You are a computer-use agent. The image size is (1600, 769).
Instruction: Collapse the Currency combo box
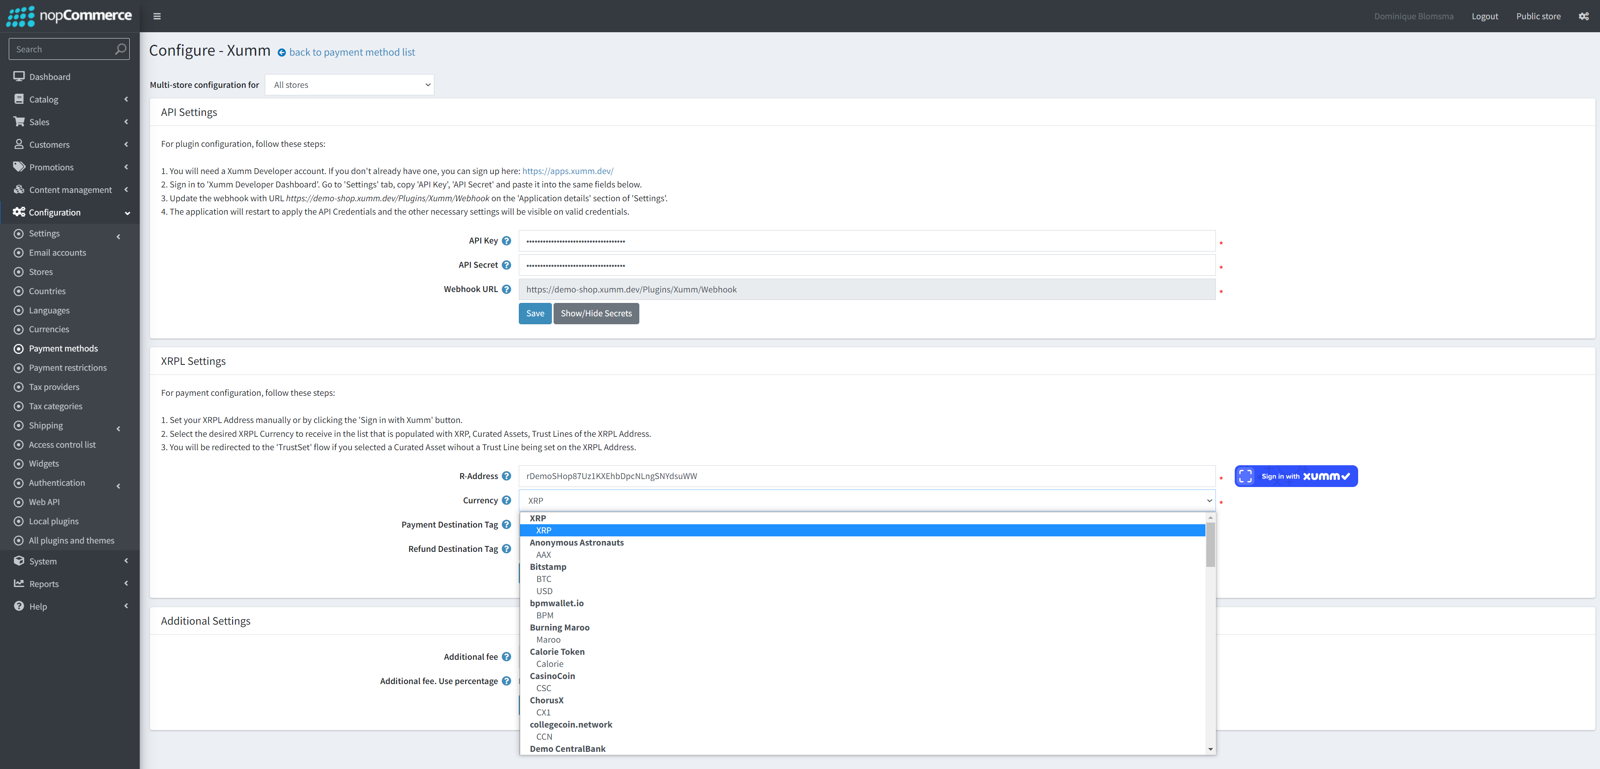867,501
